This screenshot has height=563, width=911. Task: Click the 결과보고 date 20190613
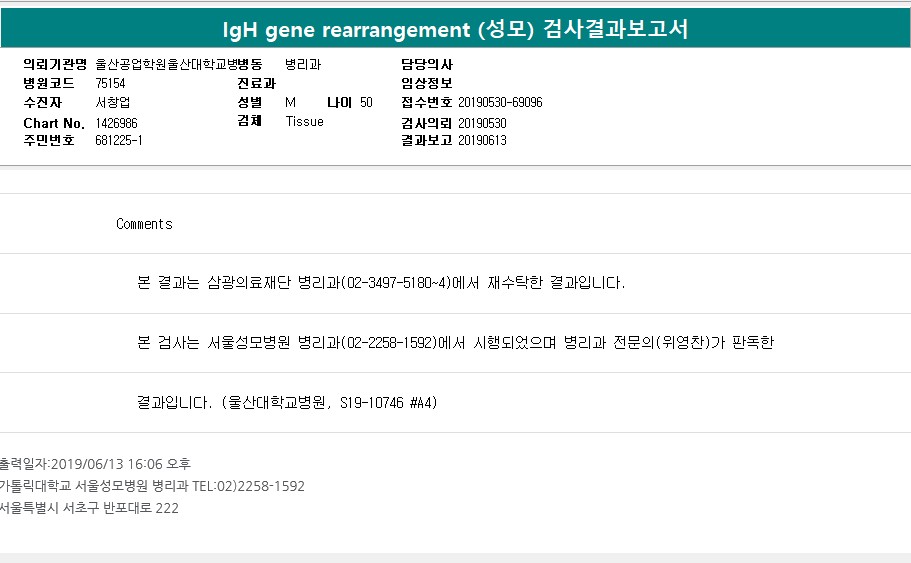(482, 141)
